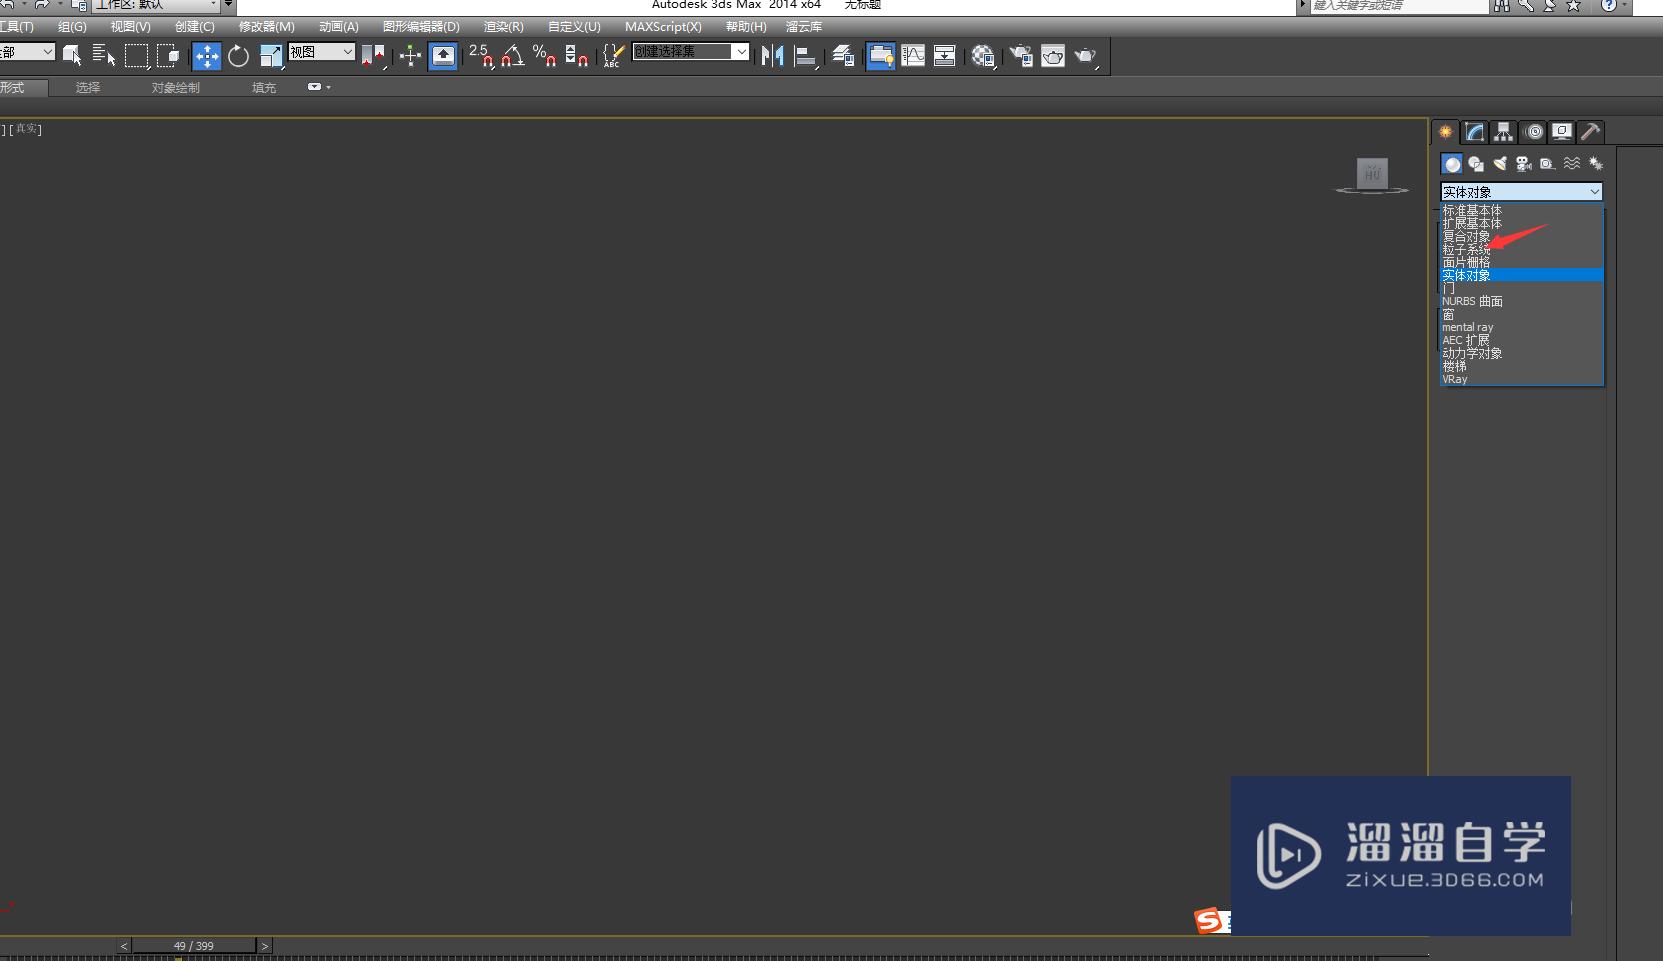The image size is (1663, 961).
Task: Open the 渲染(R) menu
Action: pyautogui.click(x=503, y=27)
